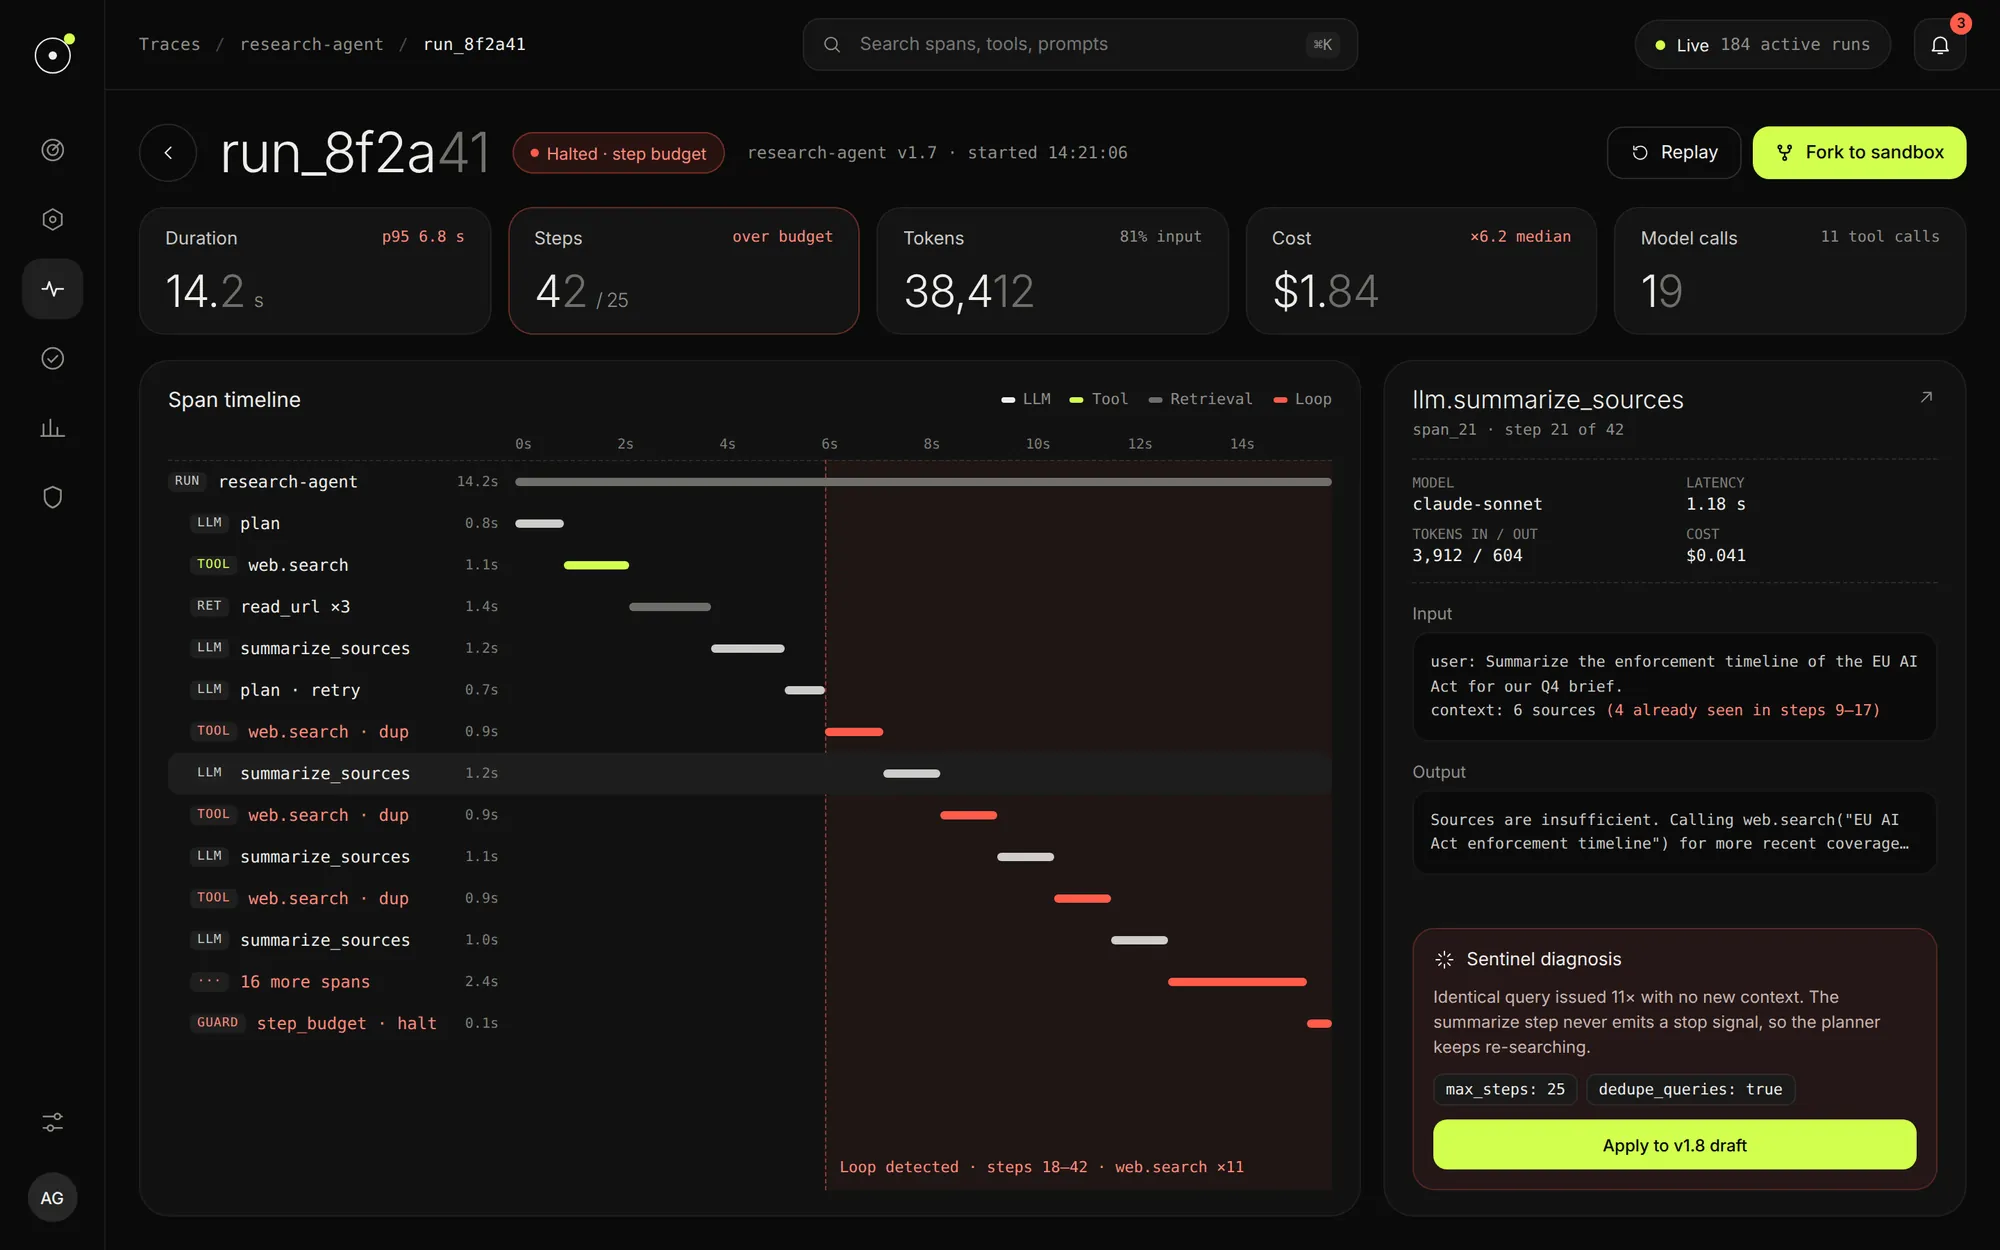Toggle the Loop legend filter
2000x1250 pixels.
pos(1302,399)
